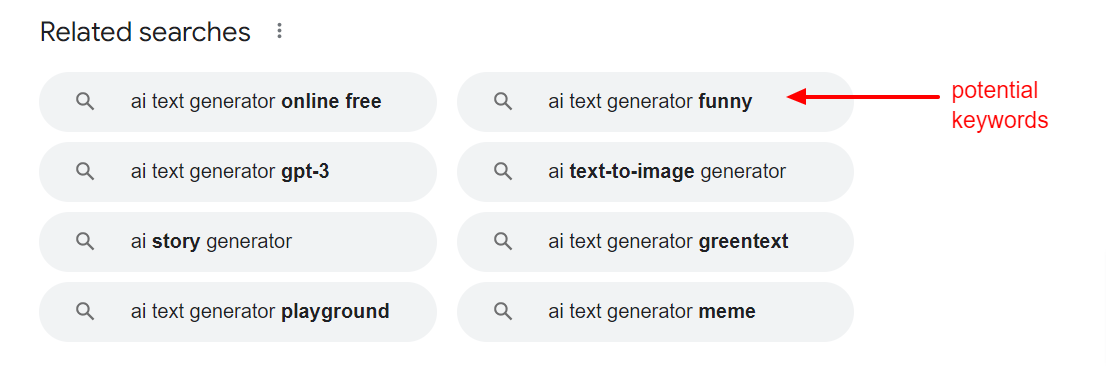Click the red arrow pointing to funny
1106x386 pixels.
[x=863, y=97]
